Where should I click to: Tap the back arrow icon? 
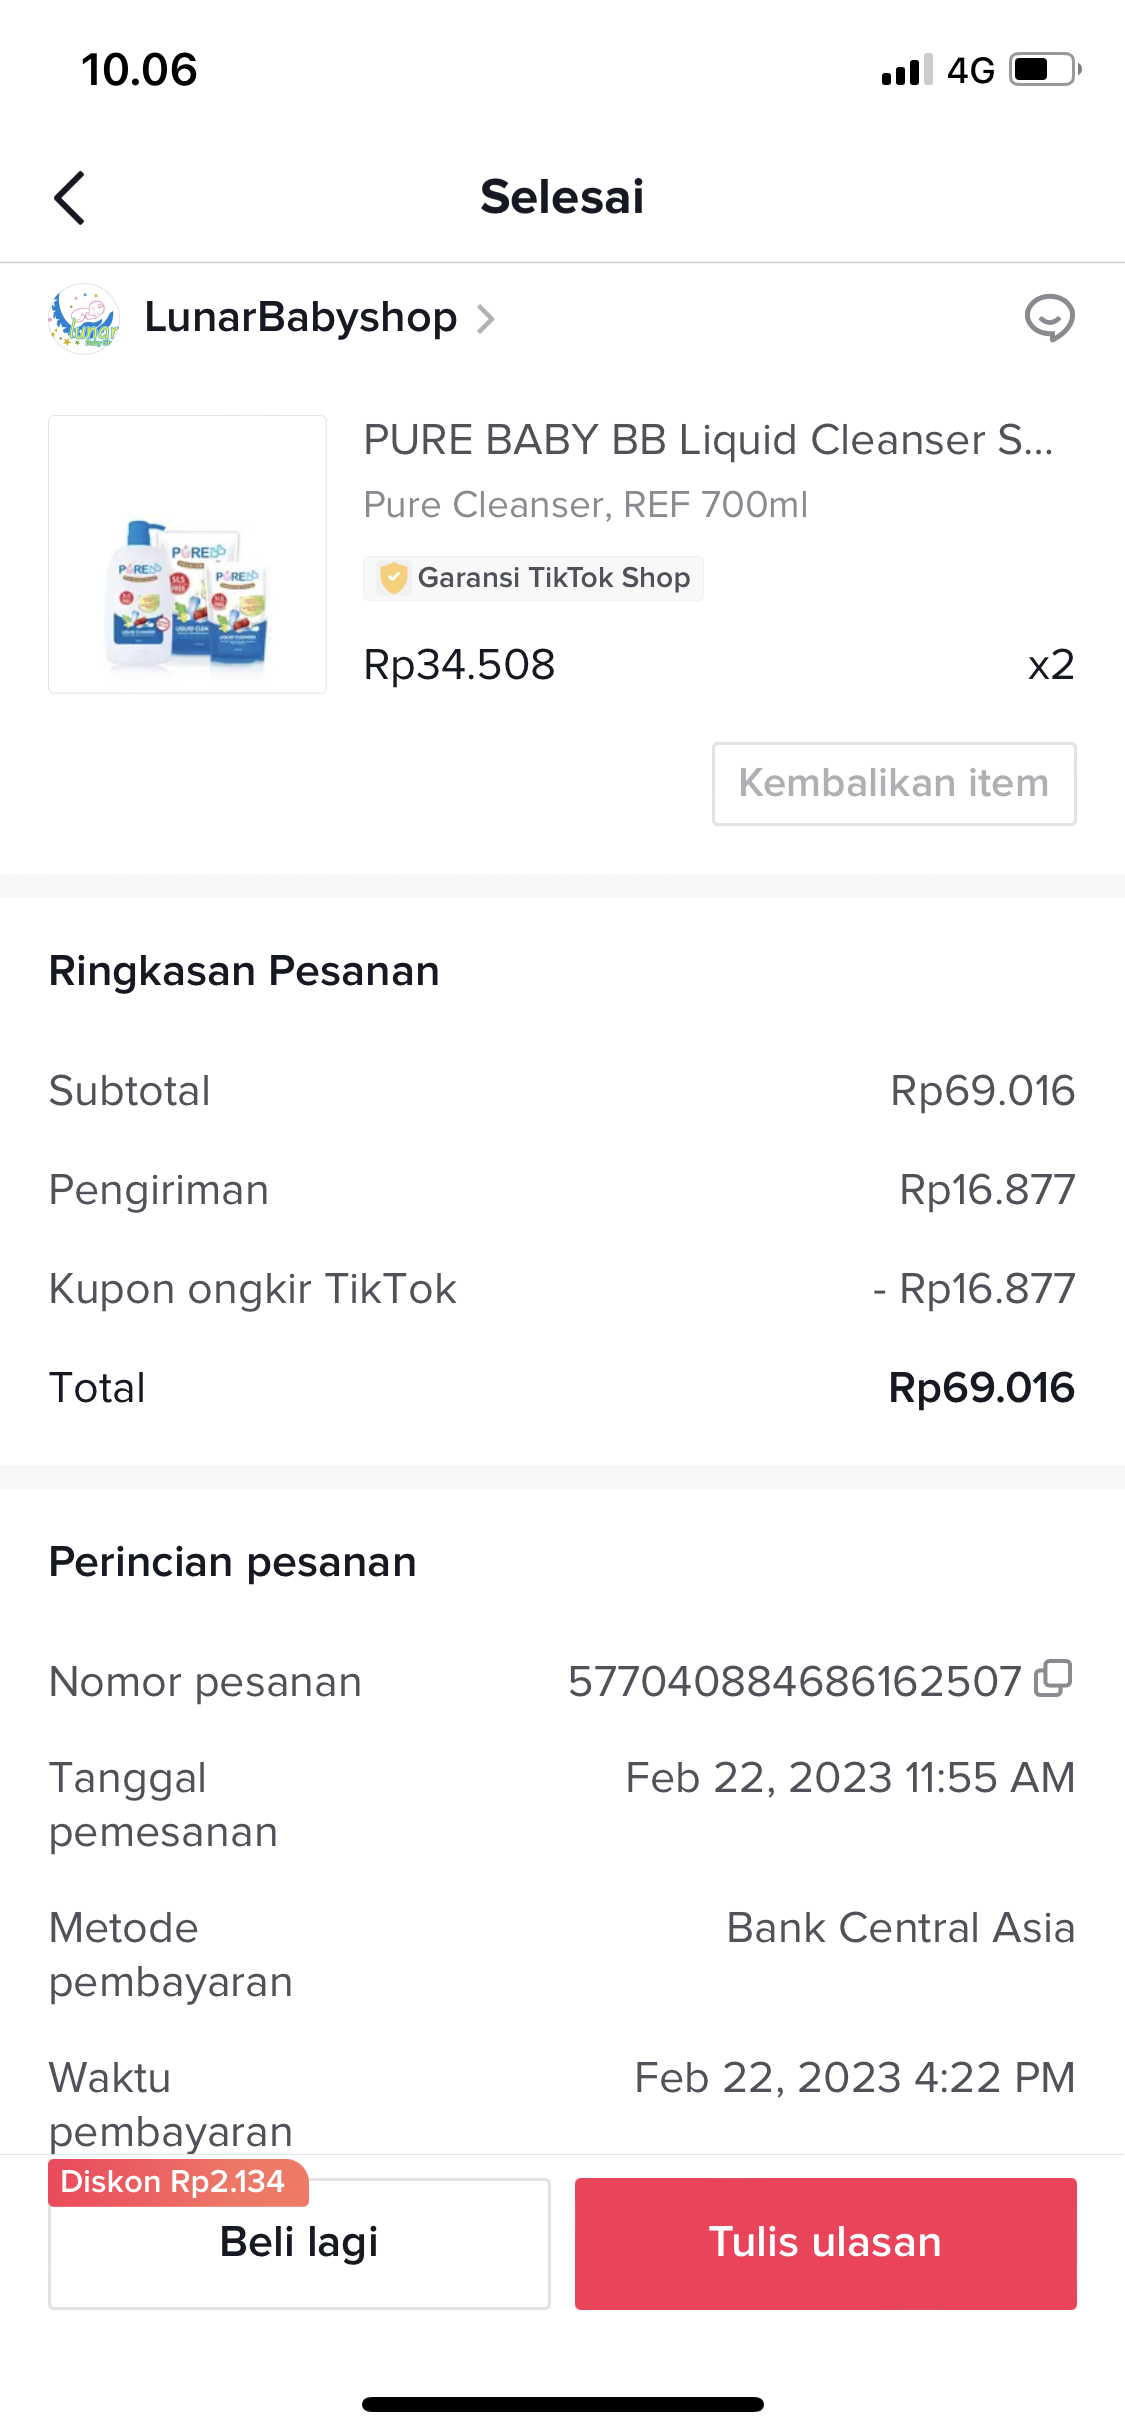pyautogui.click(x=69, y=197)
